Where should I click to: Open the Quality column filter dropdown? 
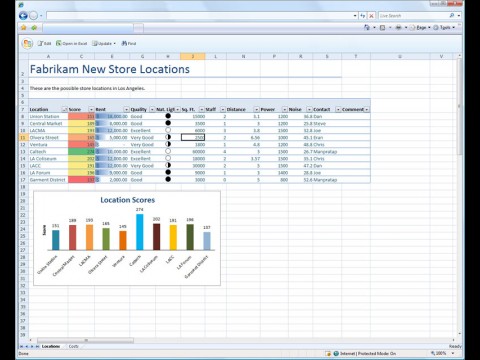[152, 109]
